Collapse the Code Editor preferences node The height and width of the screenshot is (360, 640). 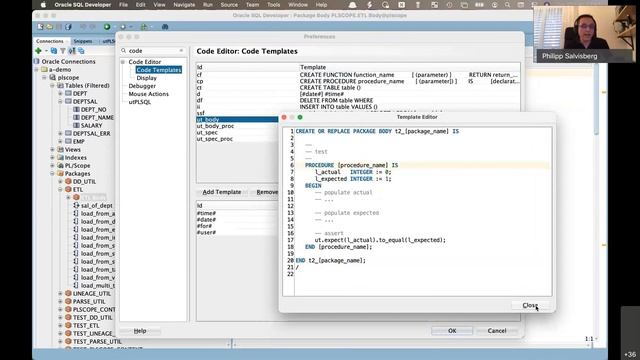click(123, 62)
